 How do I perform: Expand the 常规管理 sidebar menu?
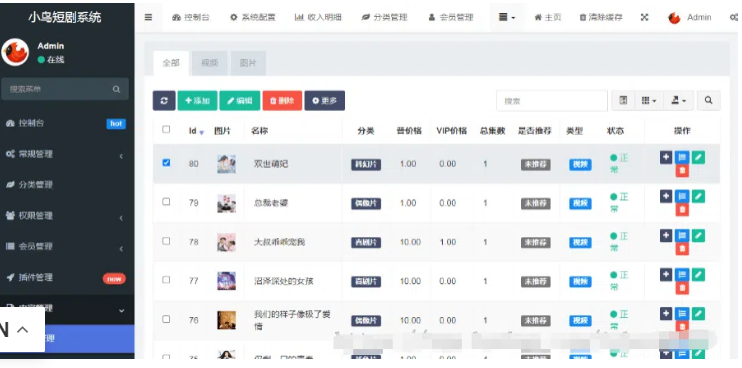[x=67, y=154]
